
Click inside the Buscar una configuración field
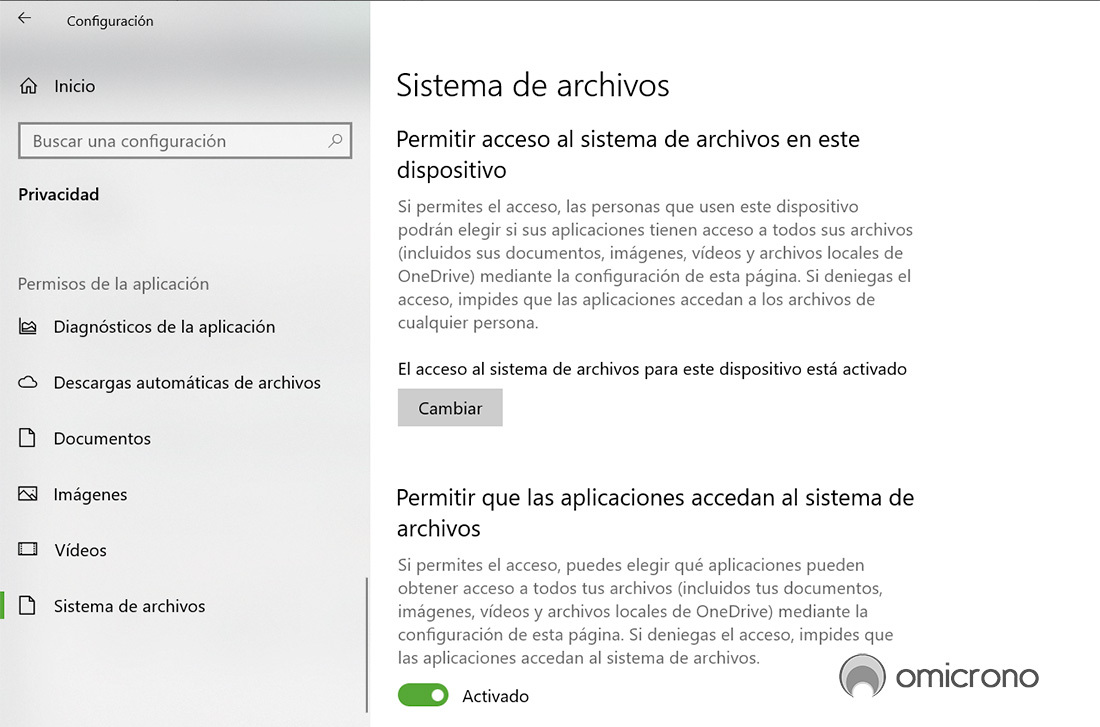[150, 140]
